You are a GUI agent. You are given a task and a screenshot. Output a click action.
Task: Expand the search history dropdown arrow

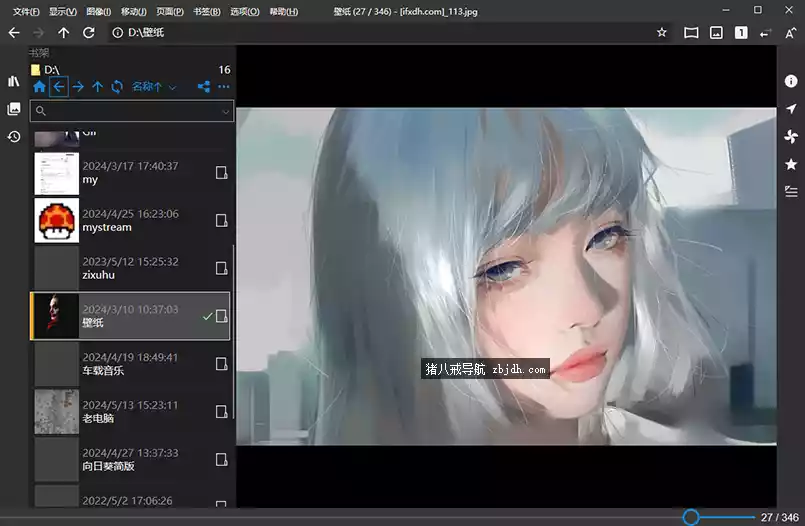pyautogui.click(x=225, y=111)
